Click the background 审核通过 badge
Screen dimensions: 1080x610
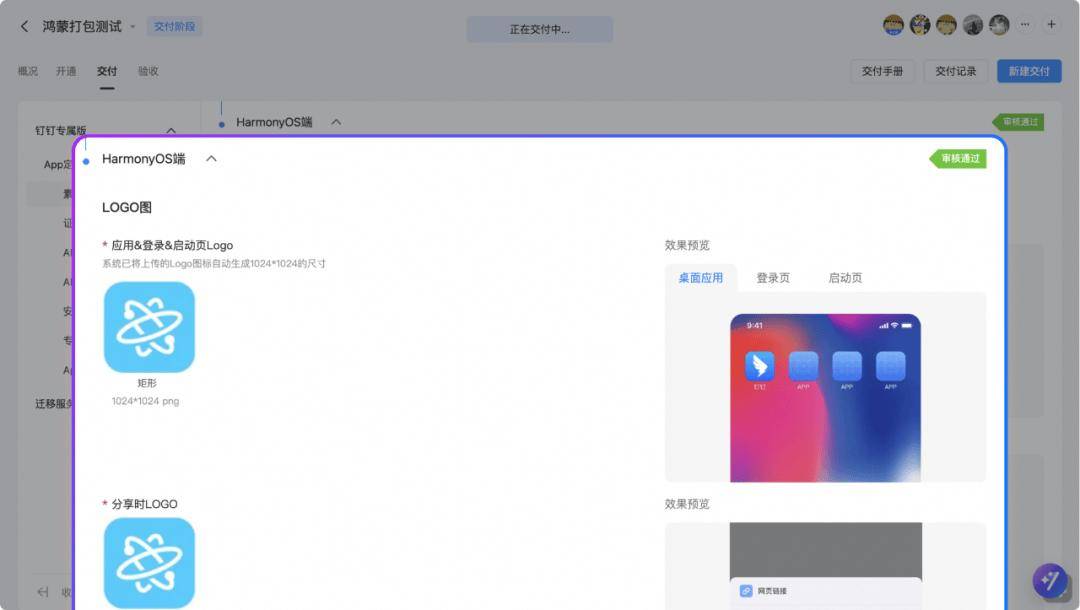pos(1018,122)
